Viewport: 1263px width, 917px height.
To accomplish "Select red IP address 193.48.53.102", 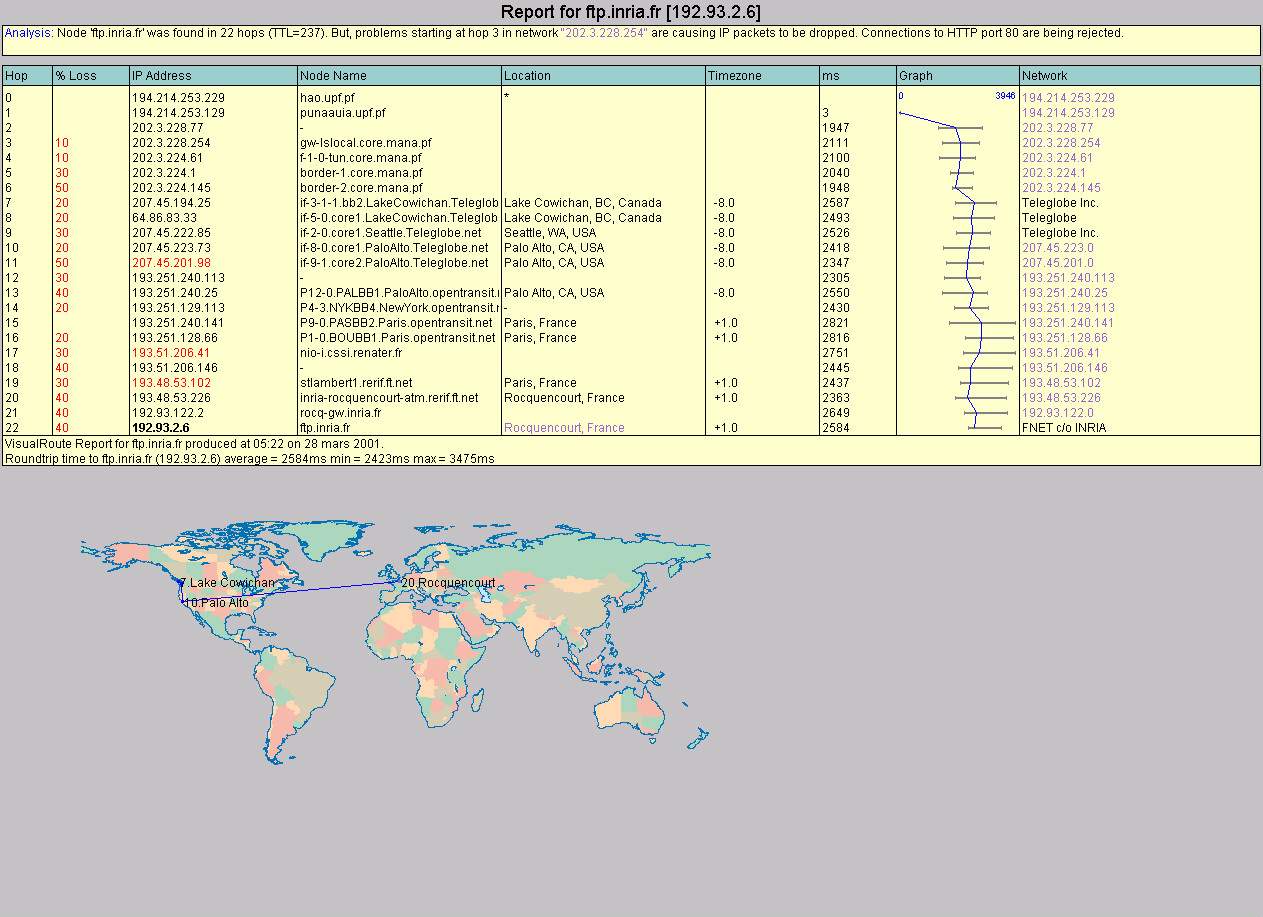I will 171,383.
